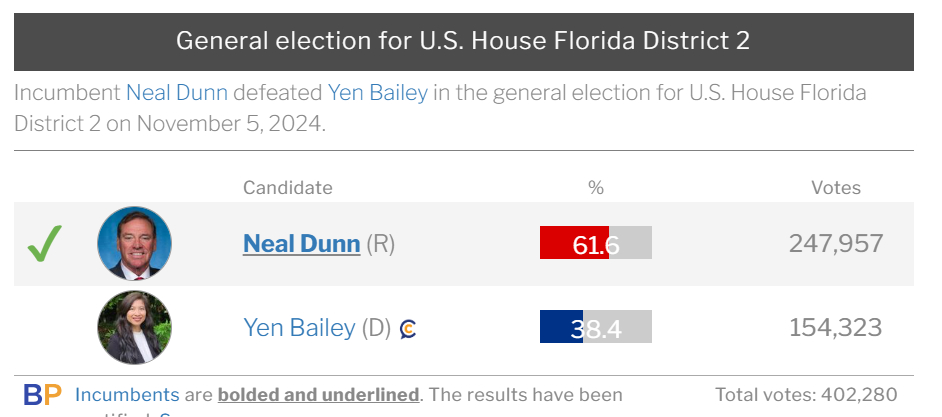Click the % column heading
This screenshot has height=417, width=942.
tap(596, 187)
